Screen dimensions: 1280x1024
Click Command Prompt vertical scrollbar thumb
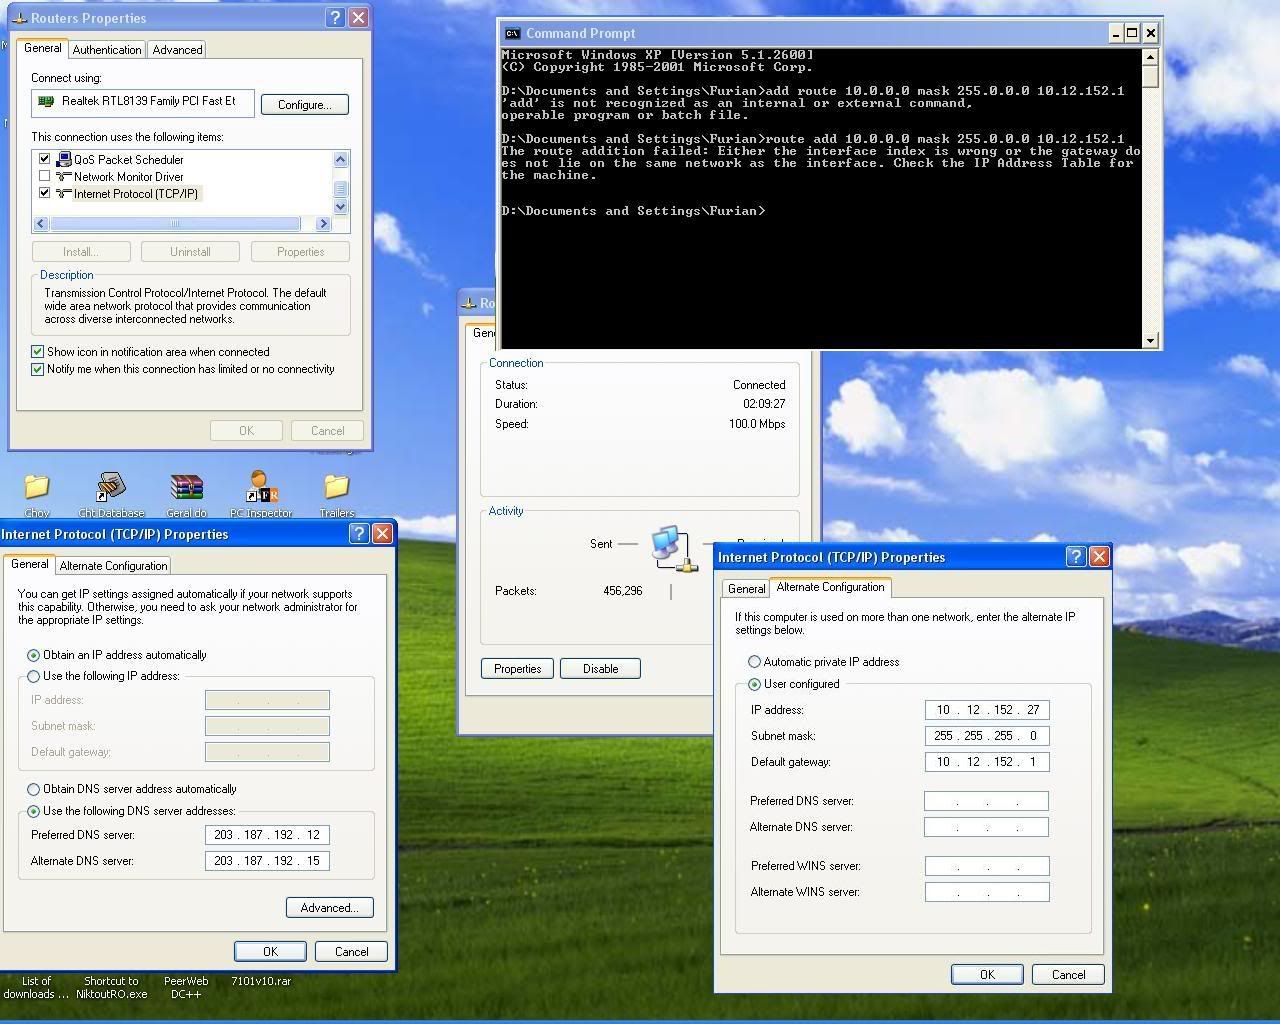(1150, 76)
